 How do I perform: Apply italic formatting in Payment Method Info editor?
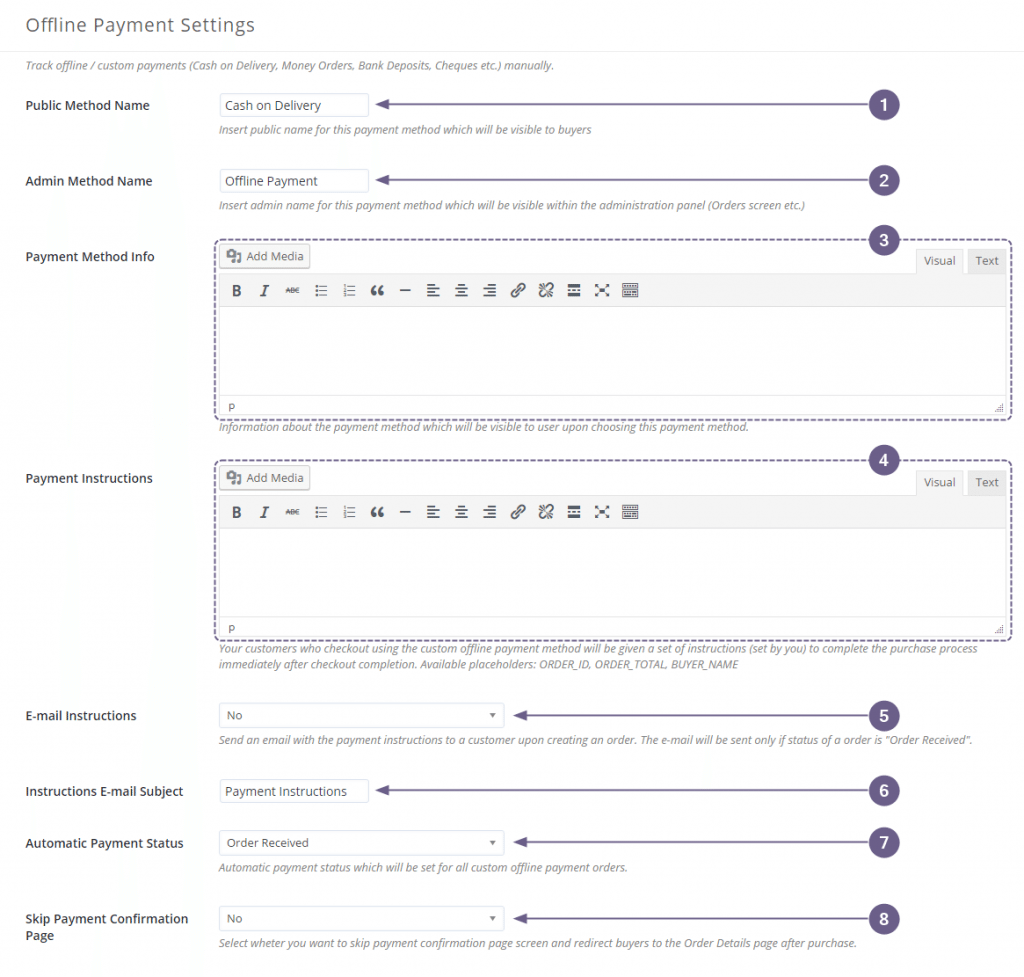tap(264, 290)
